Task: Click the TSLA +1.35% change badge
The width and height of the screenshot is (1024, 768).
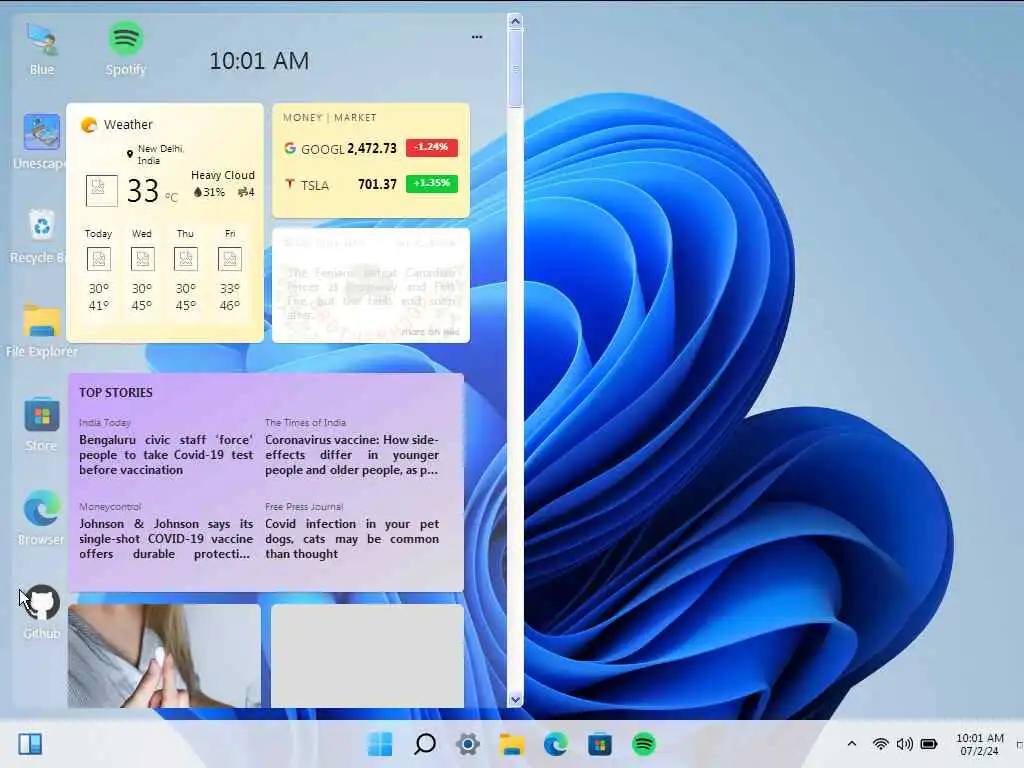Action: click(432, 184)
